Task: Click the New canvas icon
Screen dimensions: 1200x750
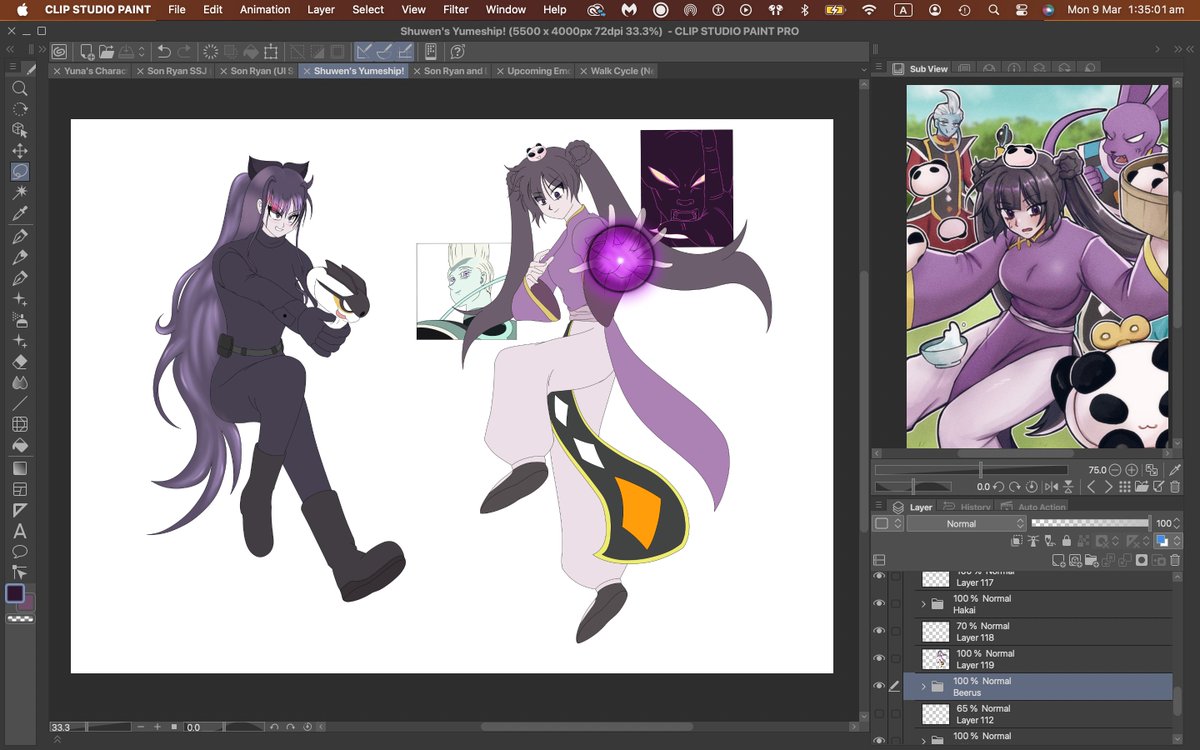Action: 87,51
